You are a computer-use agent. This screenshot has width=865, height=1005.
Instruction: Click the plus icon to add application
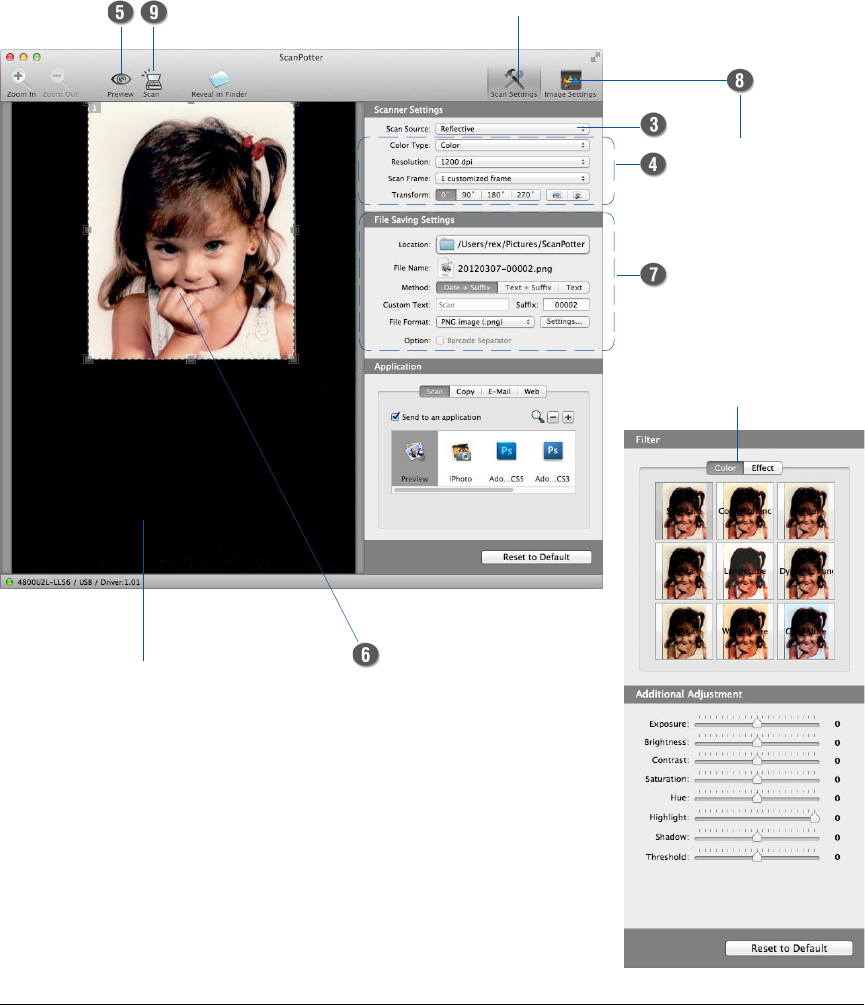569,417
